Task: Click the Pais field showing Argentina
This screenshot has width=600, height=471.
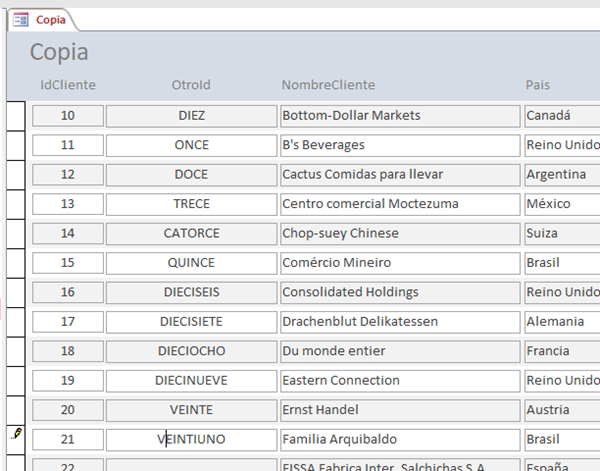Action: [x=562, y=174]
